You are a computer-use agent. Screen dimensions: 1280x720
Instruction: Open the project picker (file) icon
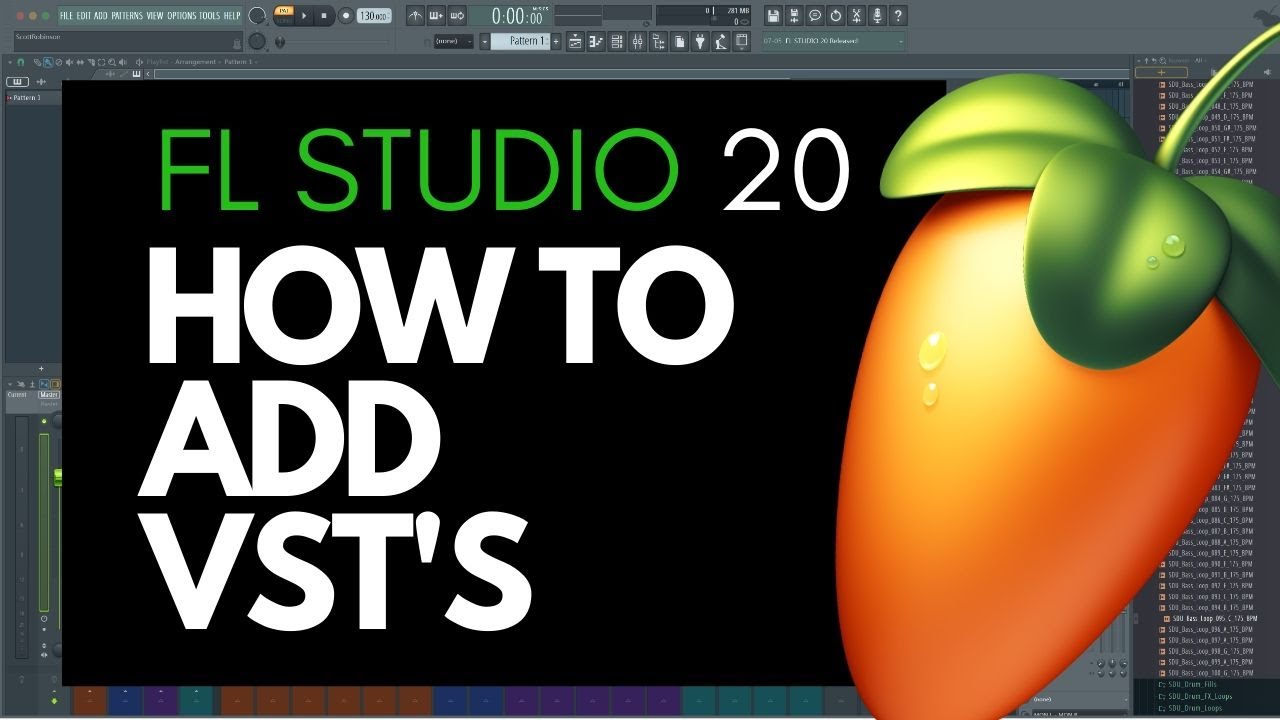pyautogui.click(x=680, y=41)
